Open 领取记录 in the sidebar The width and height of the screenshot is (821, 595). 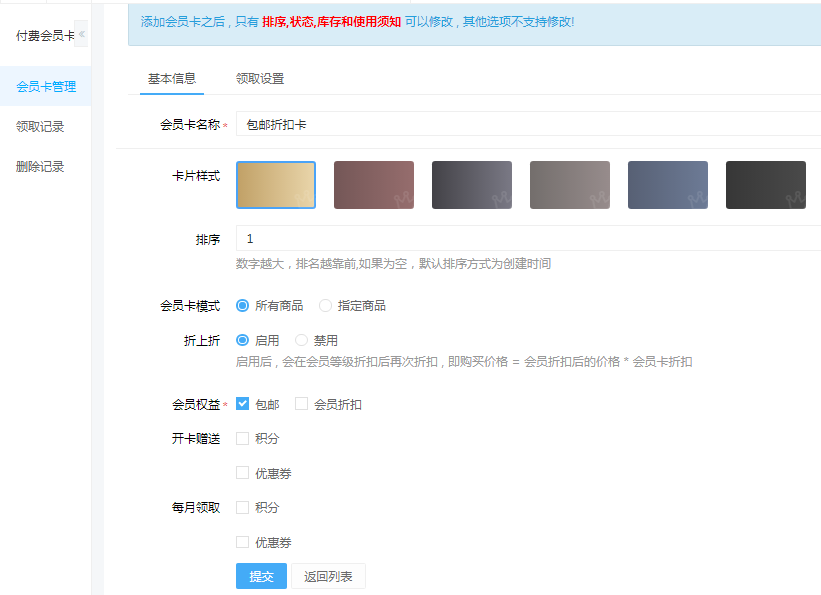pyautogui.click(x=40, y=126)
